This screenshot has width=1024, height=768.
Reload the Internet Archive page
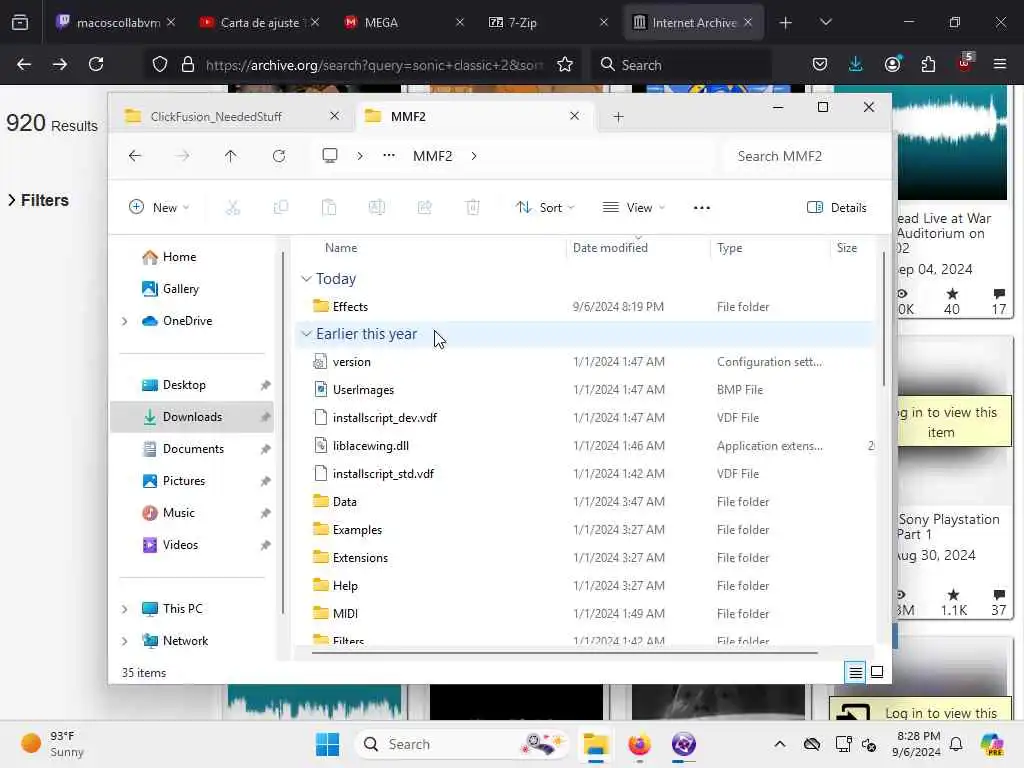click(x=96, y=64)
